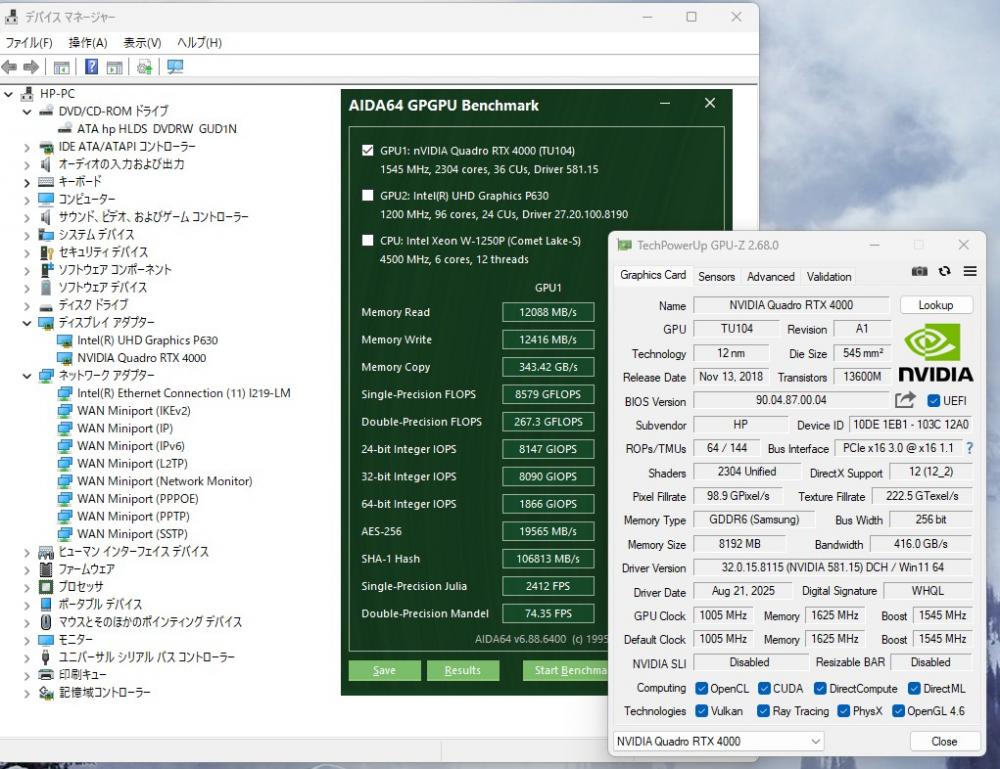This screenshot has width=1000, height=769.
Task: Toggle the CUDA checkbox
Action: pos(764,688)
